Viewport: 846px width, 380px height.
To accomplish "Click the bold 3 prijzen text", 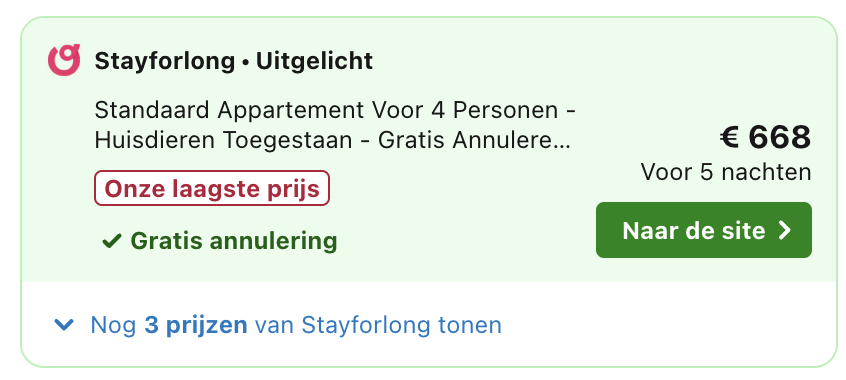I will pyautogui.click(x=196, y=325).
